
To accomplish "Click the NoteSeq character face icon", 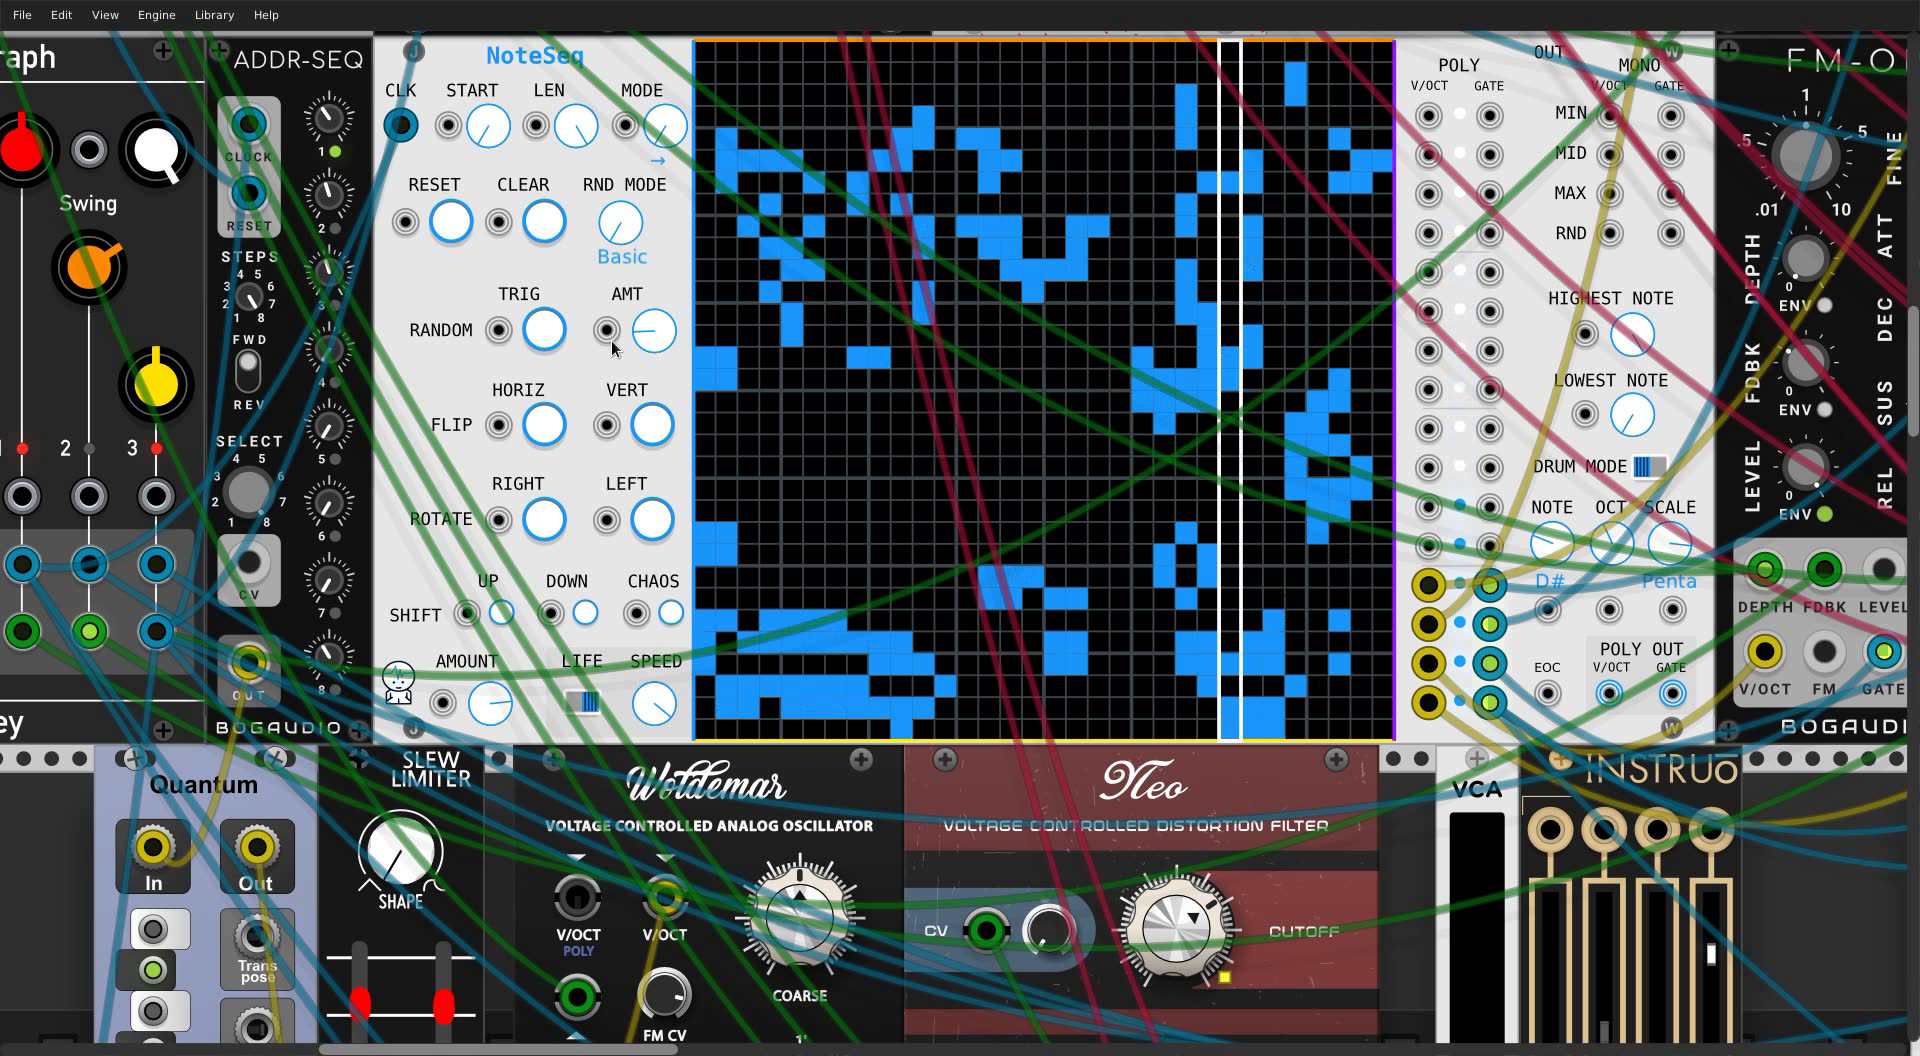I will [399, 684].
